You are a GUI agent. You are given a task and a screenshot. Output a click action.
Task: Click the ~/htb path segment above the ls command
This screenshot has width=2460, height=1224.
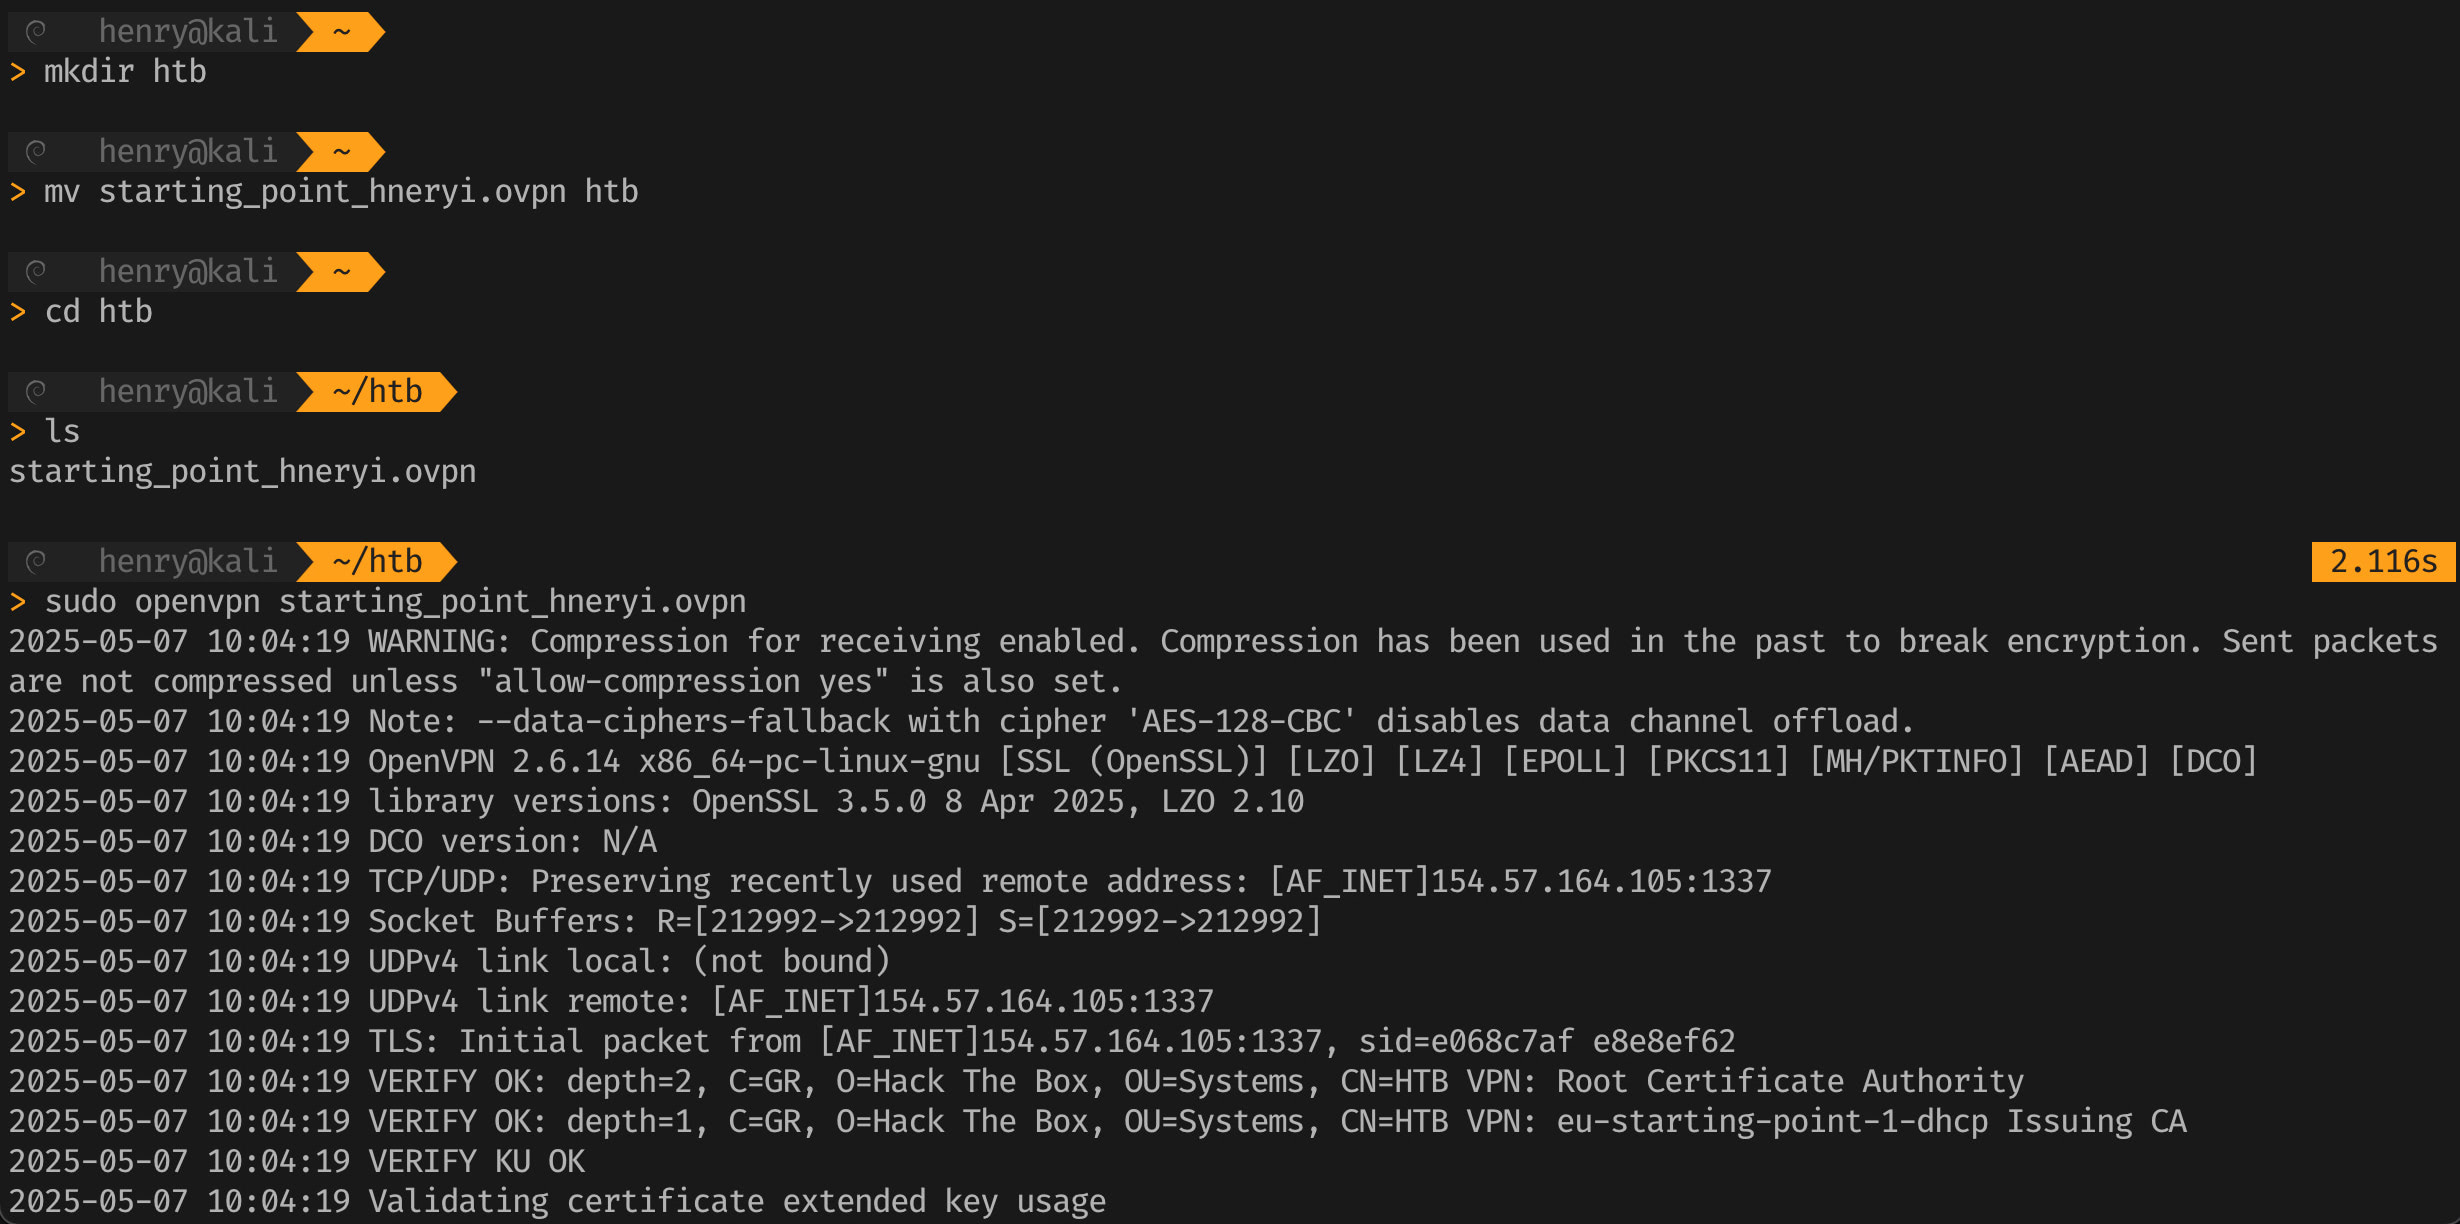377,392
